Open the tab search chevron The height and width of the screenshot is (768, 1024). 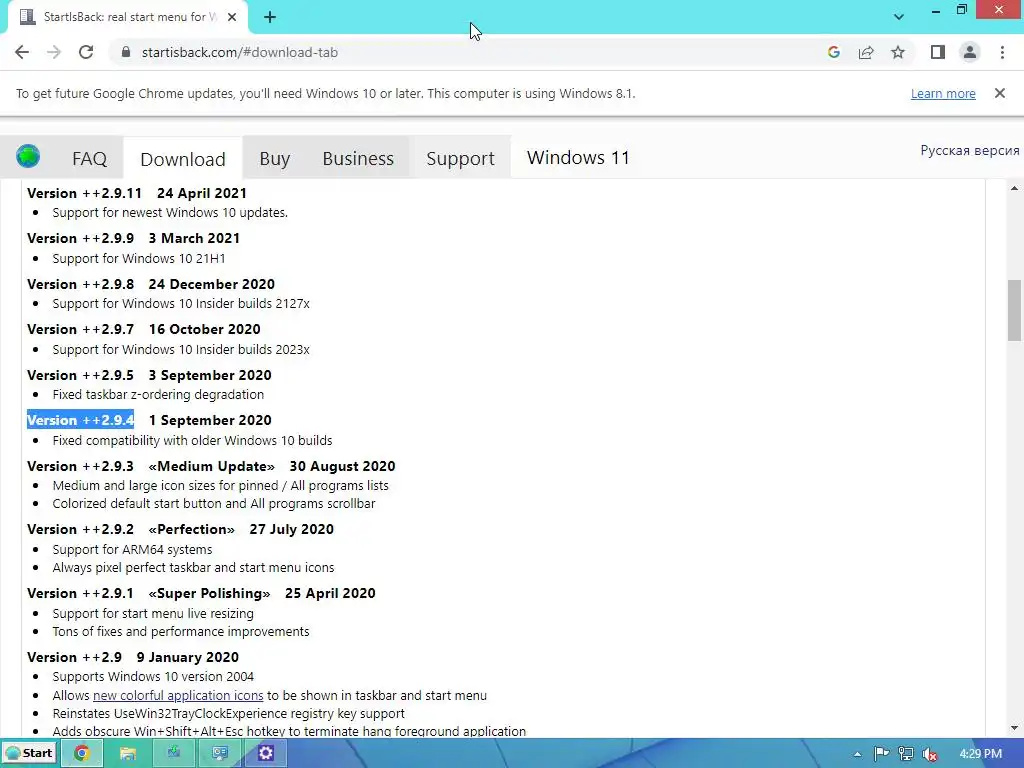[899, 17]
